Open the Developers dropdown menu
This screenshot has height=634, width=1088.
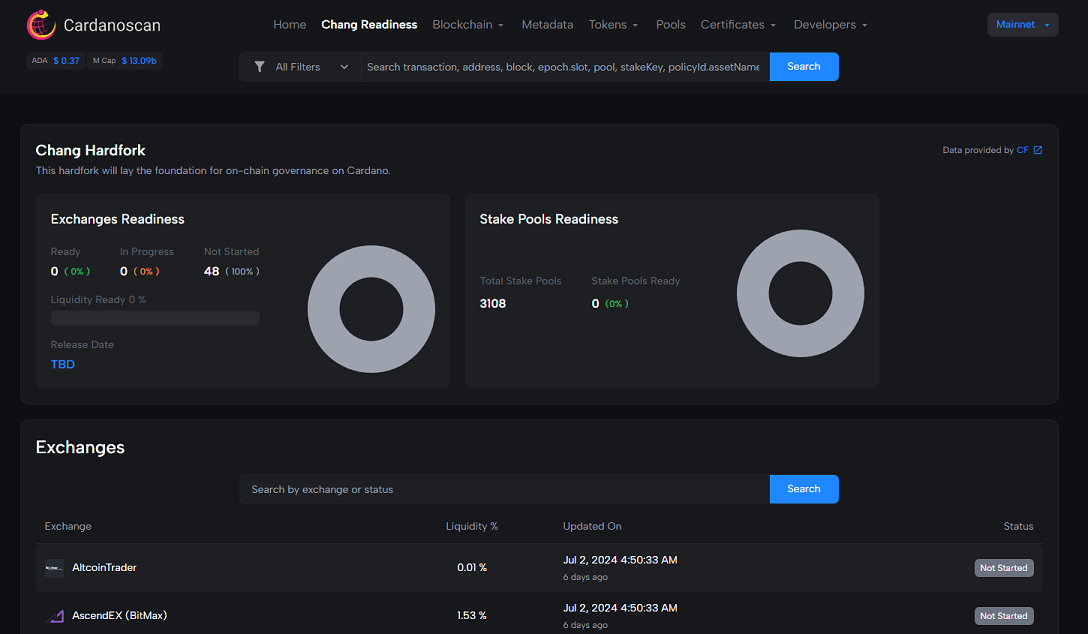click(x=830, y=25)
